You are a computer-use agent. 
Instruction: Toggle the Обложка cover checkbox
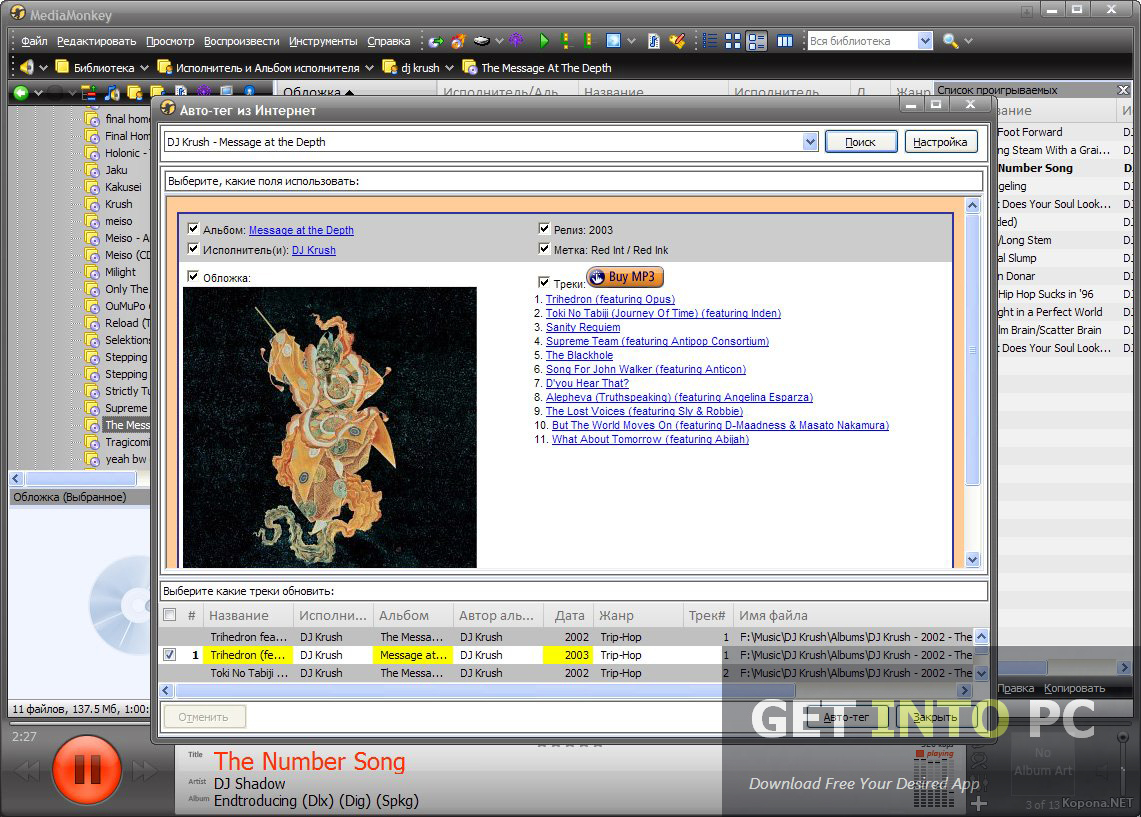tap(193, 276)
